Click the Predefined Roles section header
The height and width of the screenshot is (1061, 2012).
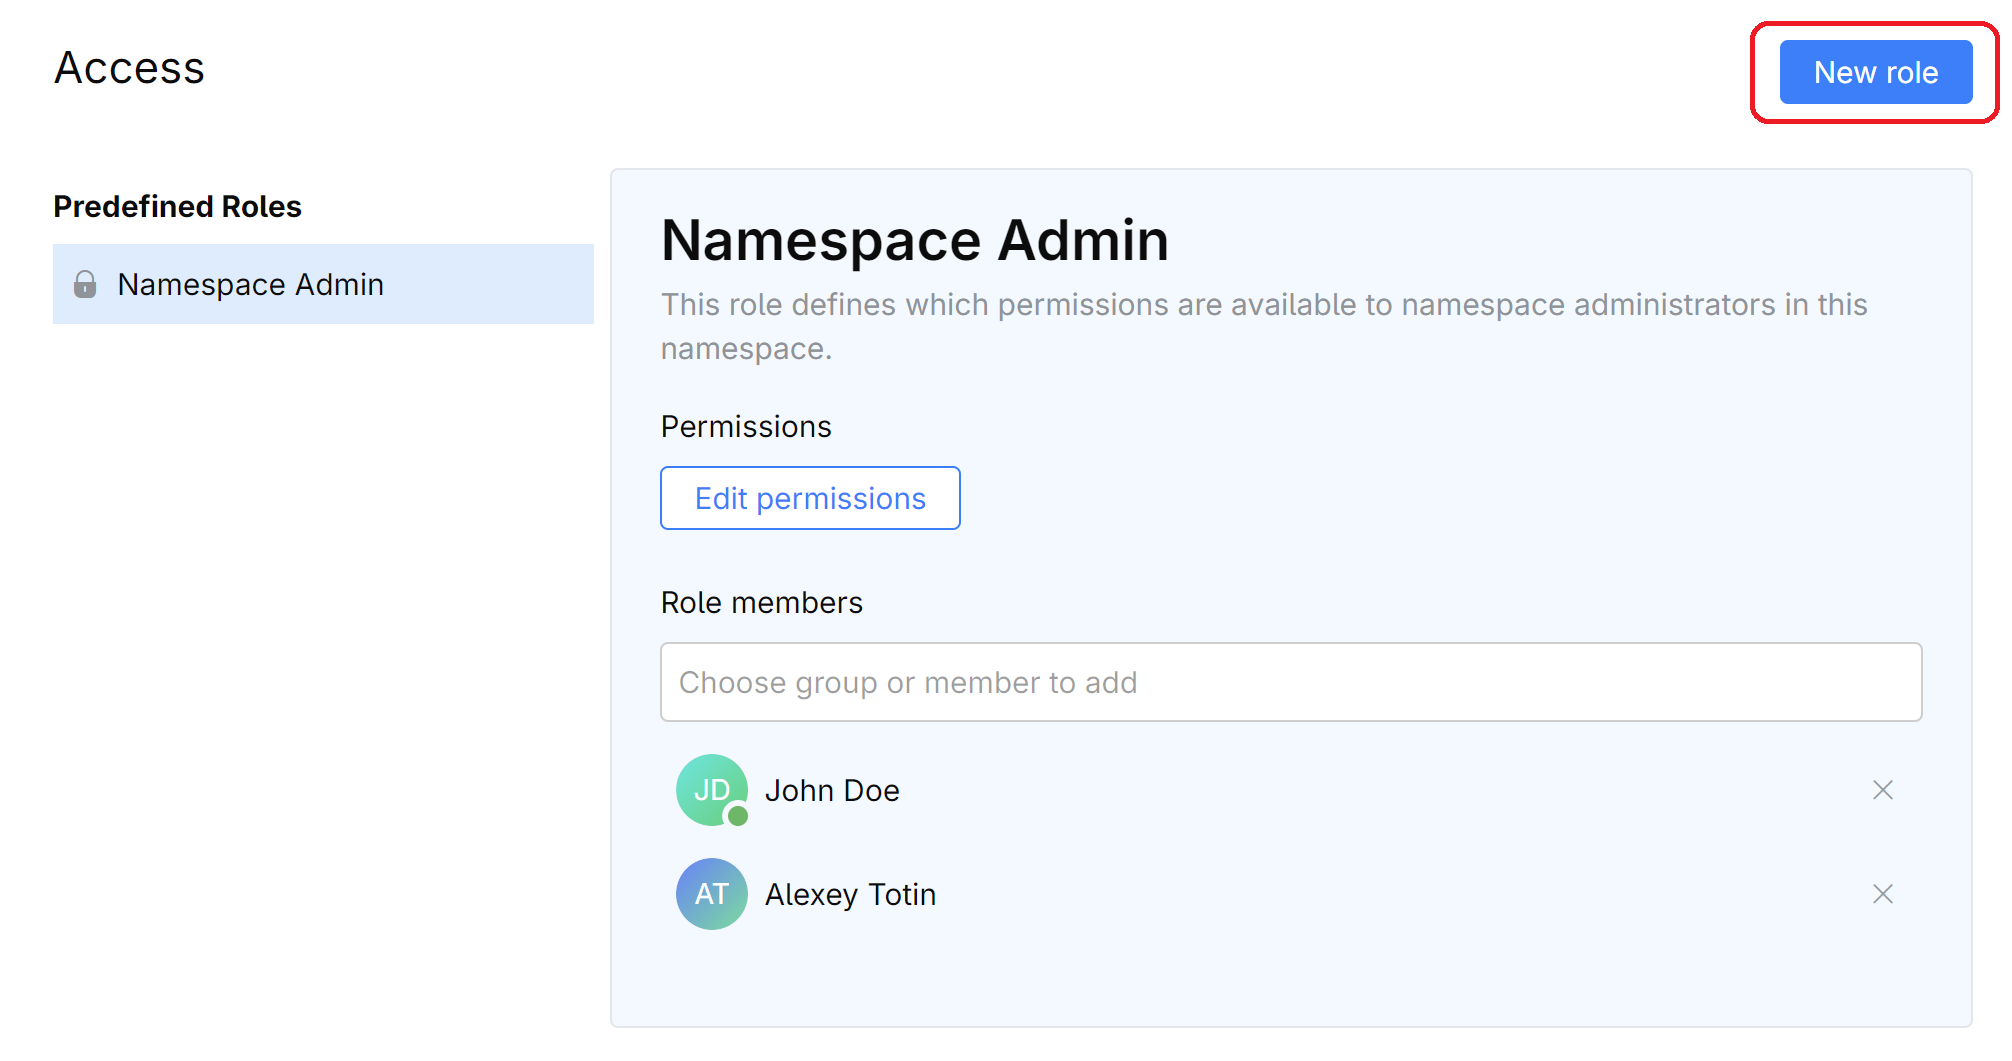click(177, 206)
